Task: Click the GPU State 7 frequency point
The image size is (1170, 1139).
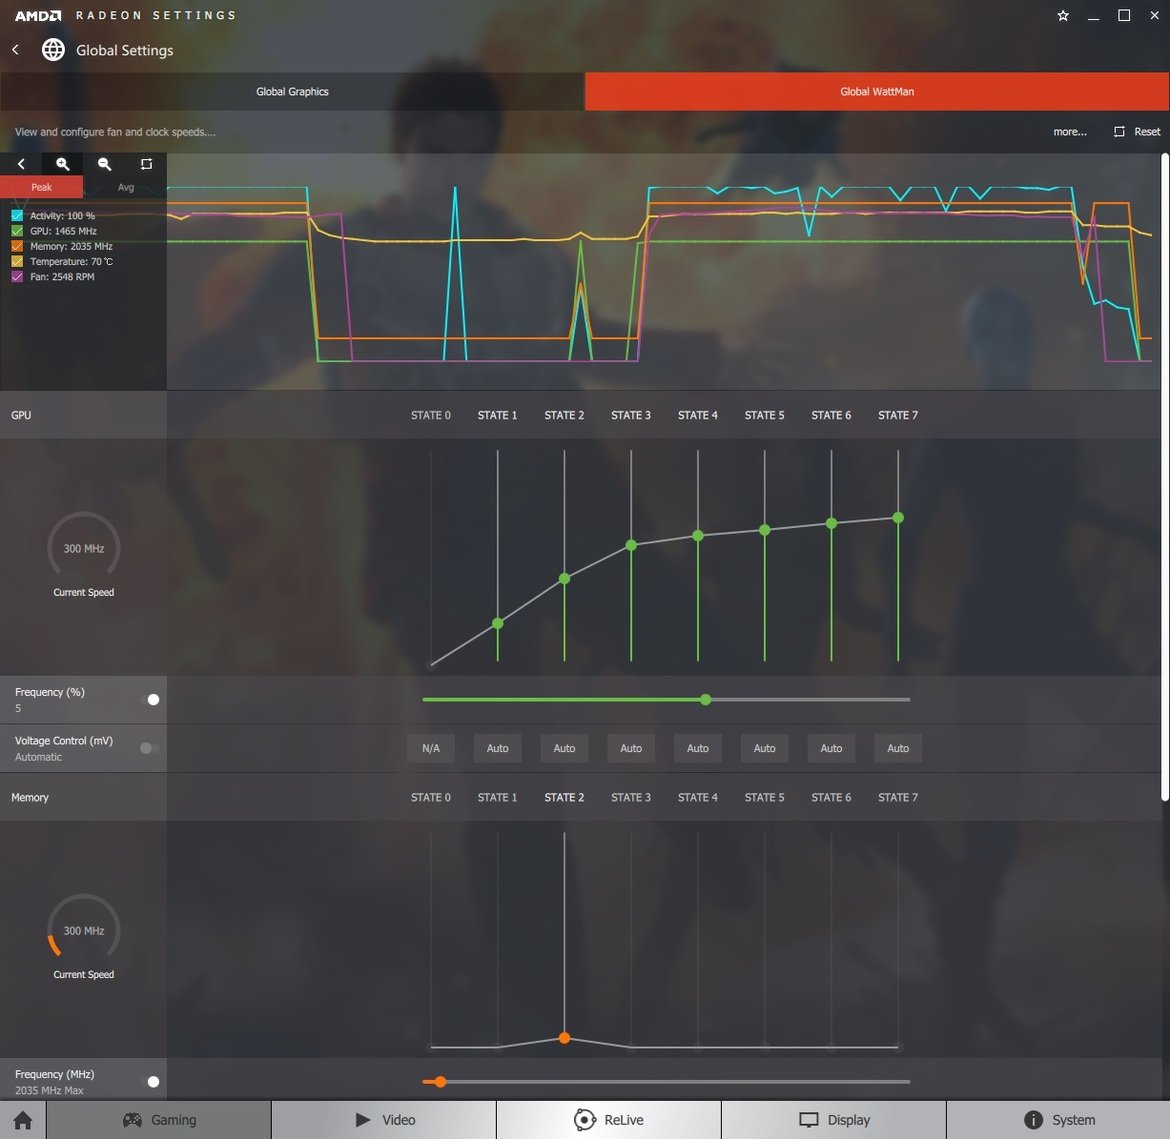Action: coord(898,517)
